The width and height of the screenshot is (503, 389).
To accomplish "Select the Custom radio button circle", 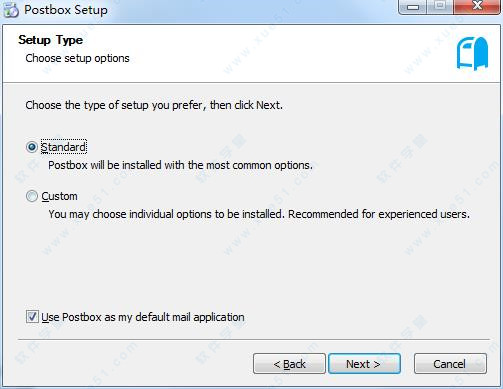I will 32,196.
